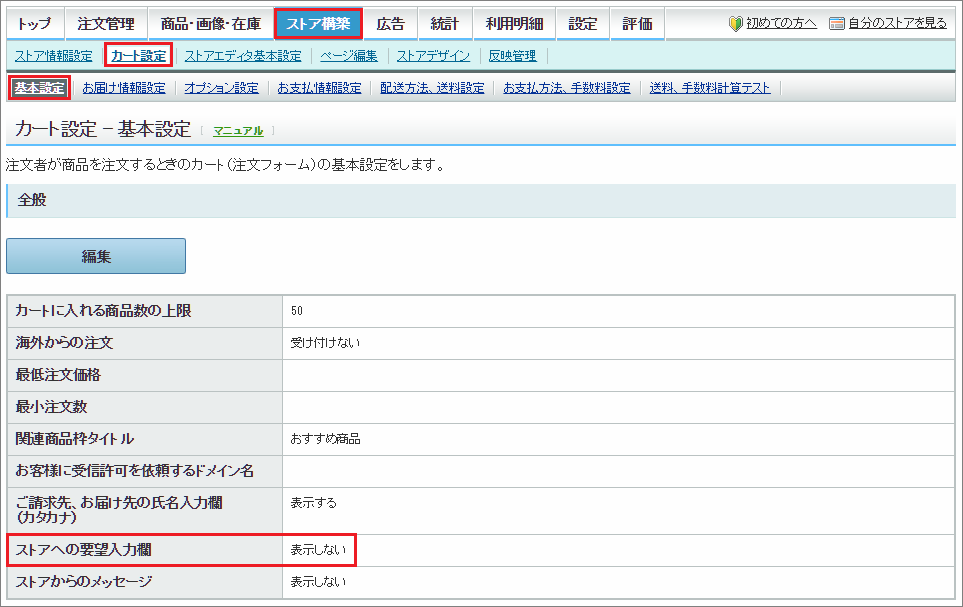The image size is (963, 607).
Task: Click the 受け付けない value
Action: click(x=325, y=343)
